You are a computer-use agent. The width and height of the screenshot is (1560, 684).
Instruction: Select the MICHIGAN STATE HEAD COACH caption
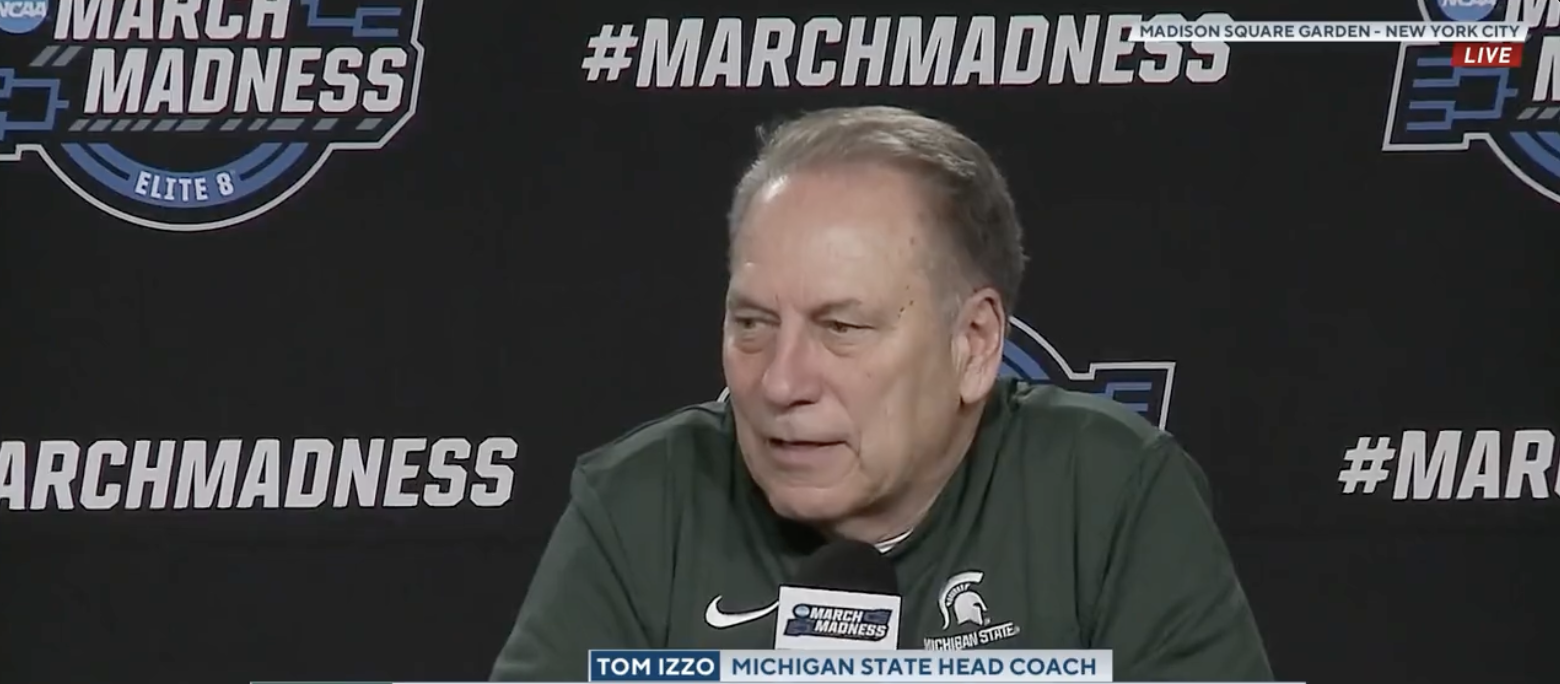tap(916, 666)
